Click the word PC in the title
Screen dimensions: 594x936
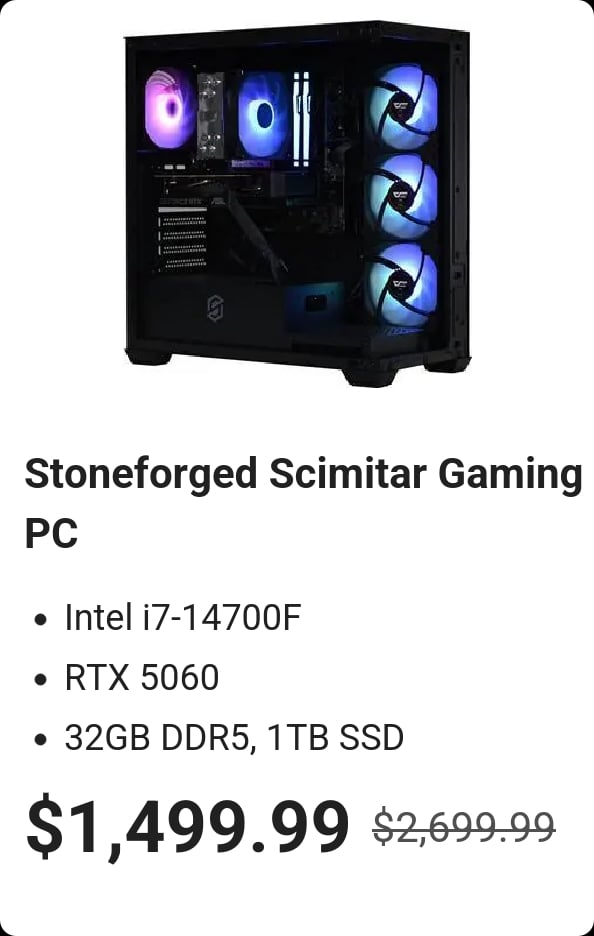pyautogui.click(x=51, y=532)
